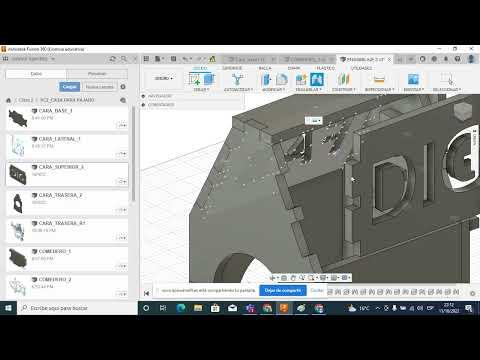Go to timeline beginning button
This screenshot has height=360, width=480.
146,293
